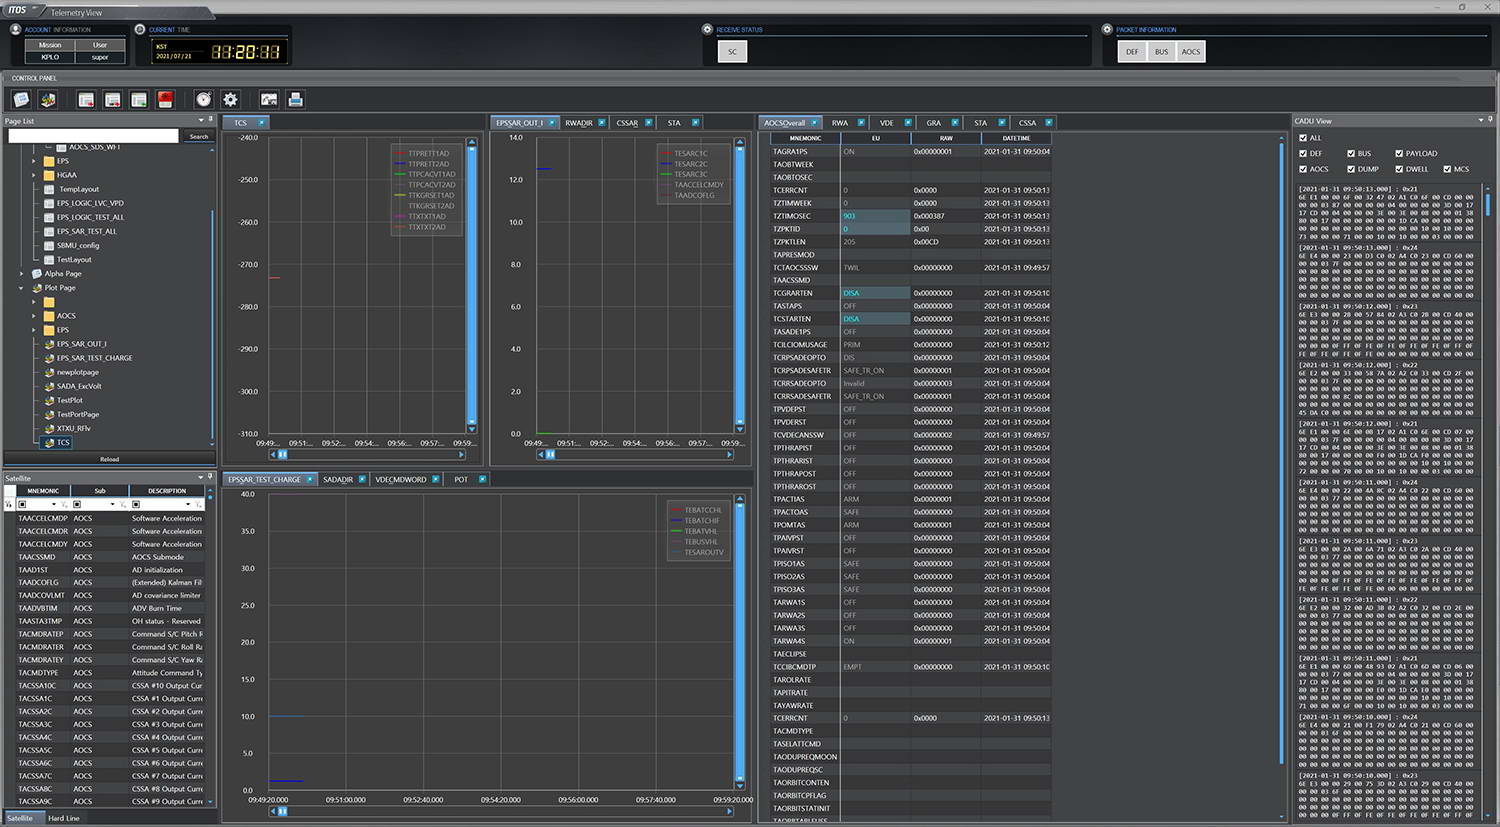This screenshot has height=827, width=1500.
Task: Toggle the DWELL packet checkbox
Action: pos(1399,169)
